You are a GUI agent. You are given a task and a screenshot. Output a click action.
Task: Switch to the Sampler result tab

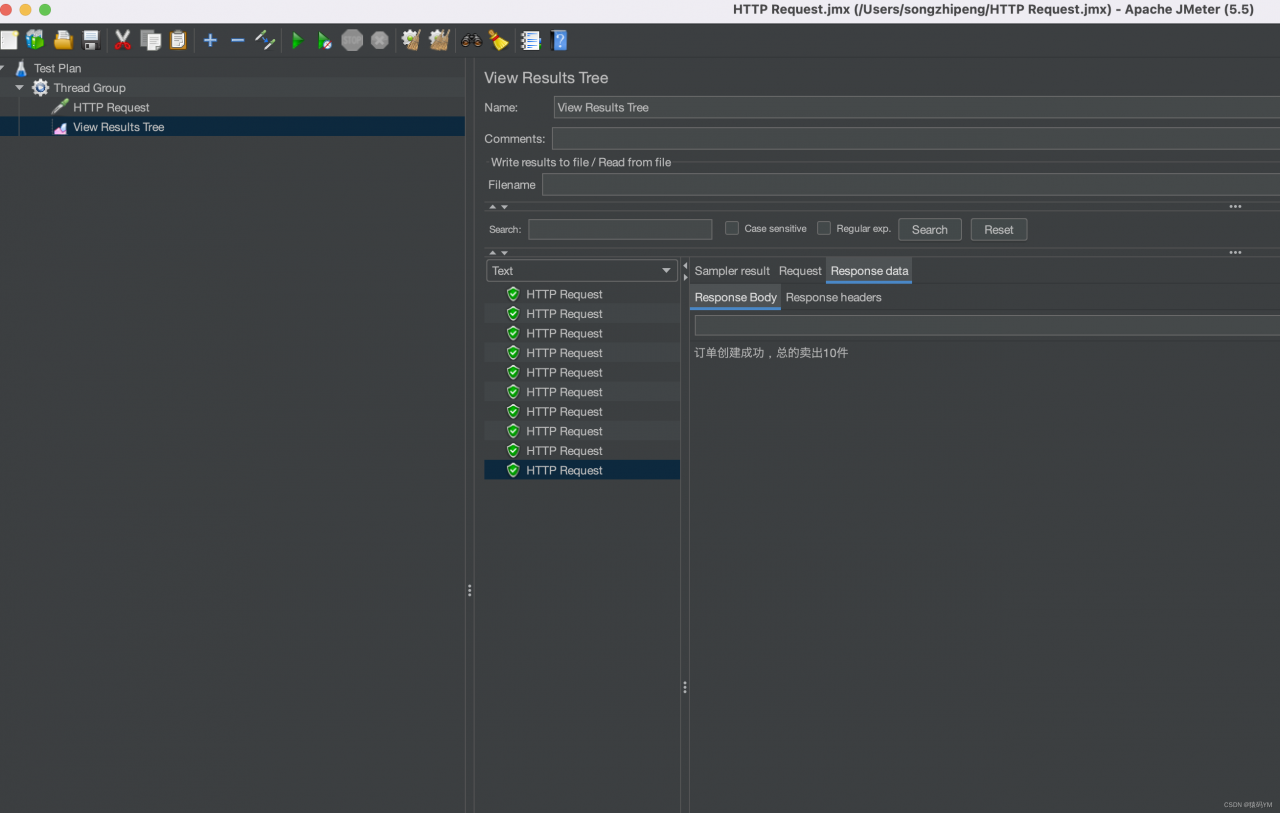[x=732, y=271]
